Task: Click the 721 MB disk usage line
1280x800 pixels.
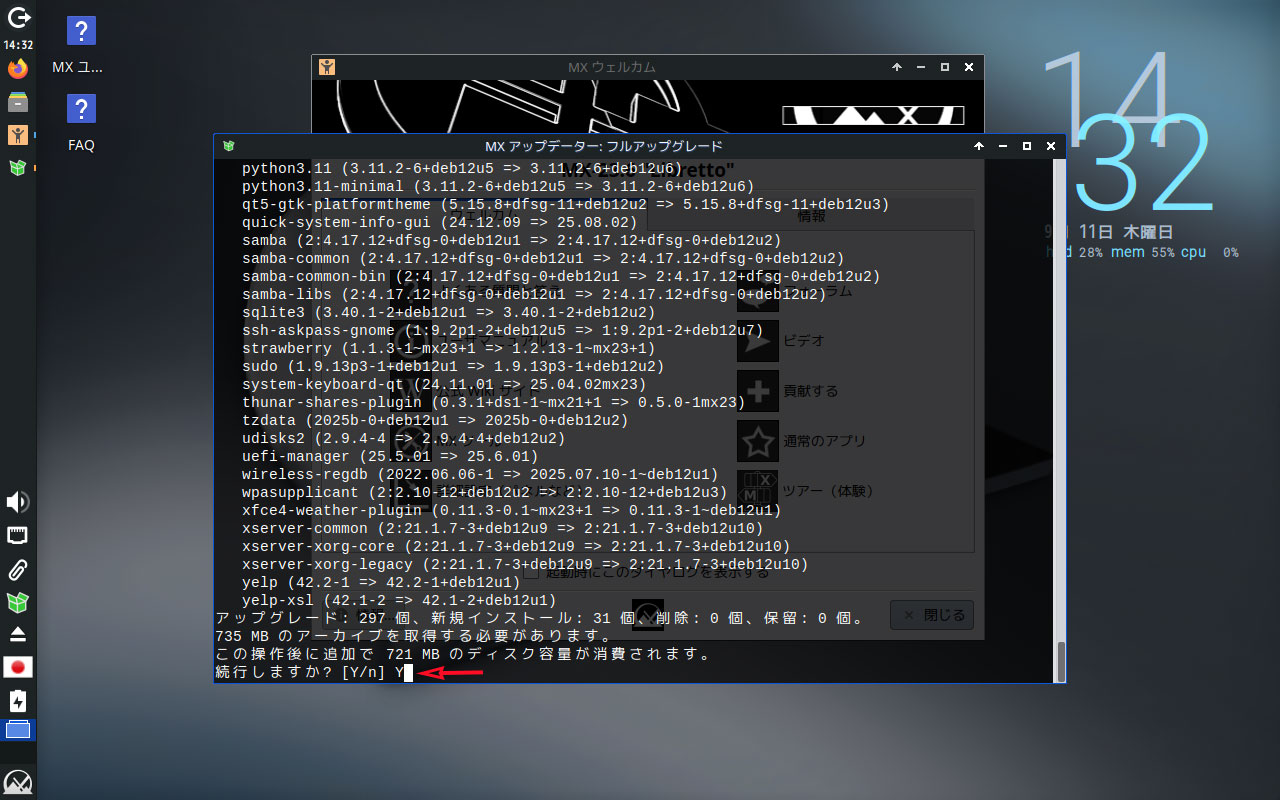Action: pyautogui.click(x=463, y=654)
